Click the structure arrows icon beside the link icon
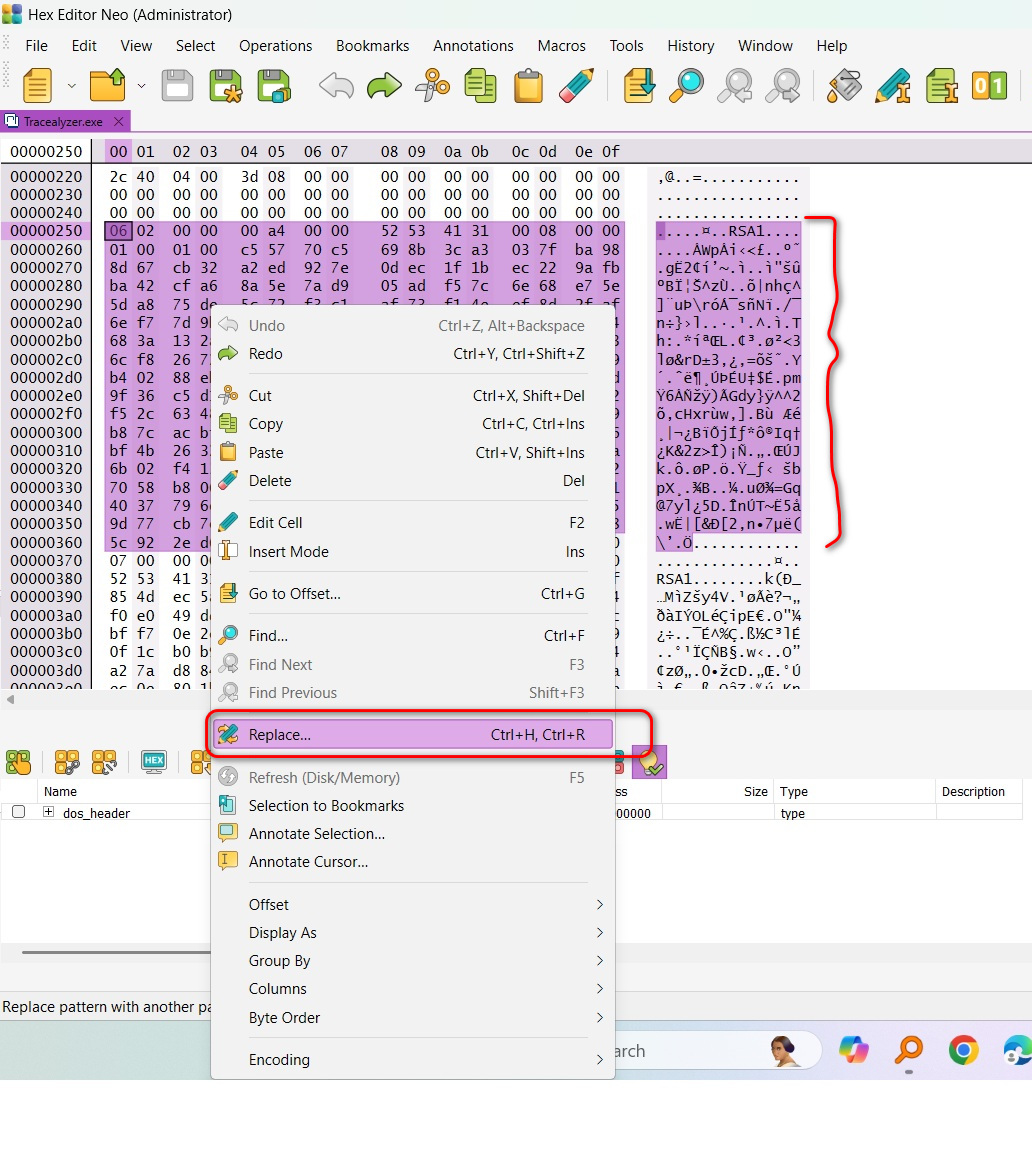1032x1169 pixels. click(x=104, y=762)
